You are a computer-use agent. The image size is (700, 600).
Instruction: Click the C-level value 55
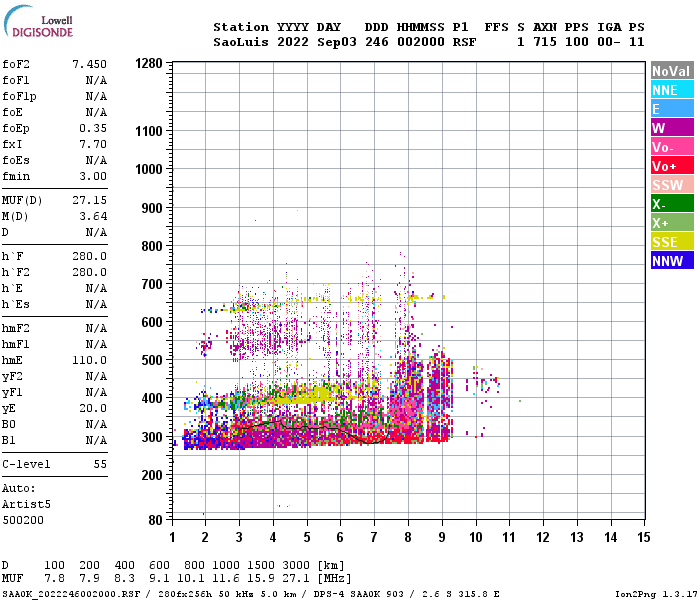tap(100, 464)
